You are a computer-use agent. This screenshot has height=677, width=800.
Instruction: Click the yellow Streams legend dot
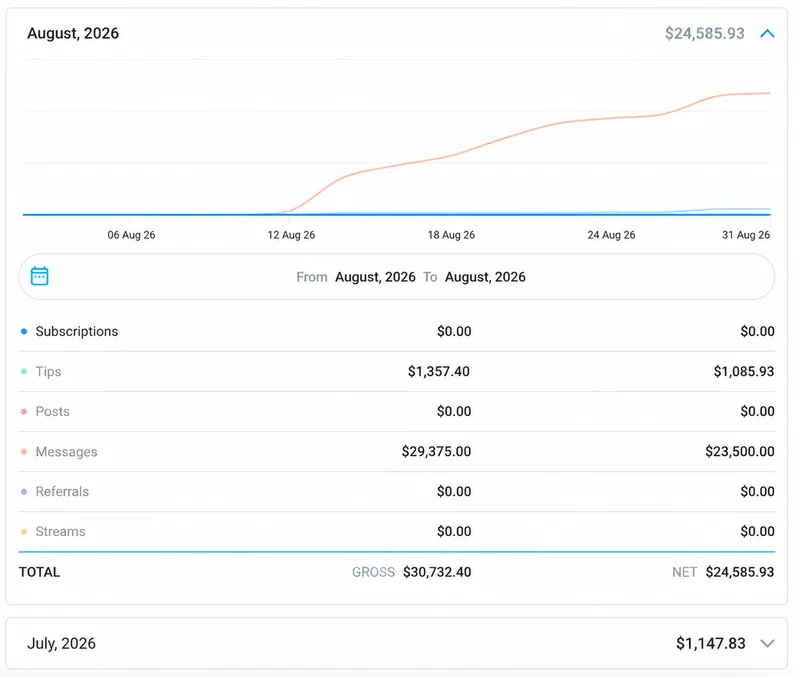click(24, 532)
